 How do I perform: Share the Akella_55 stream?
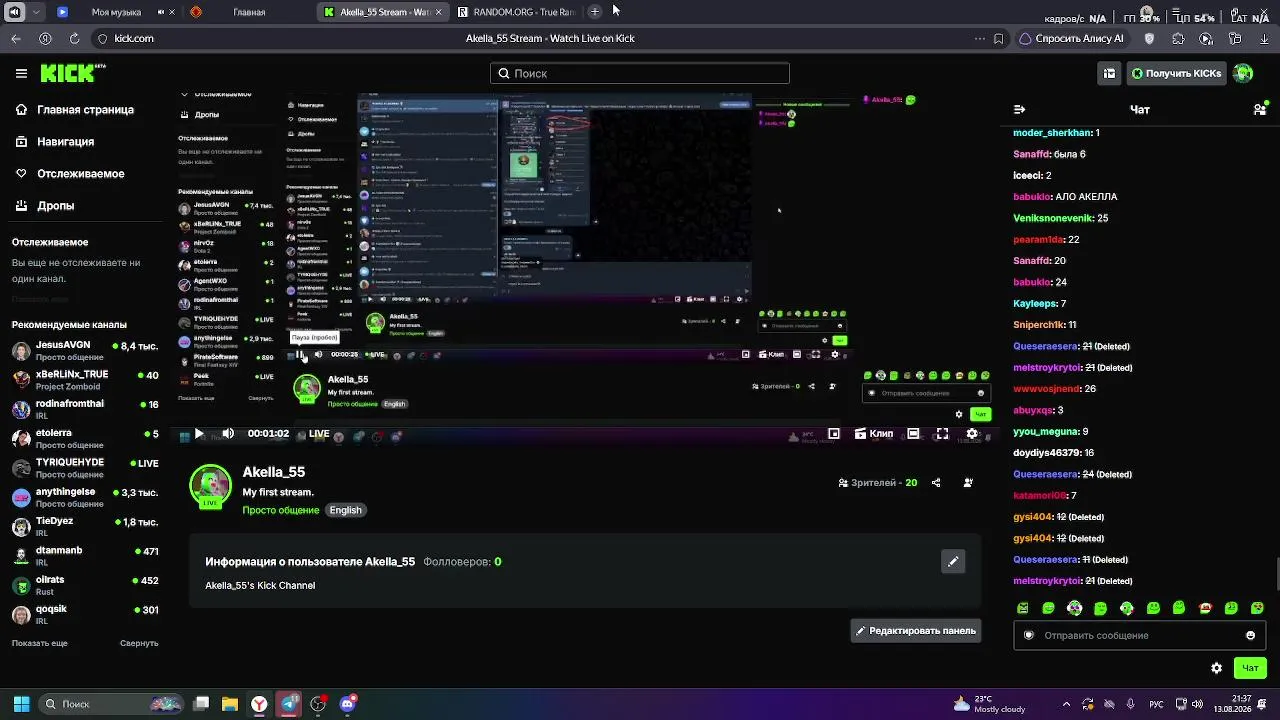point(936,483)
